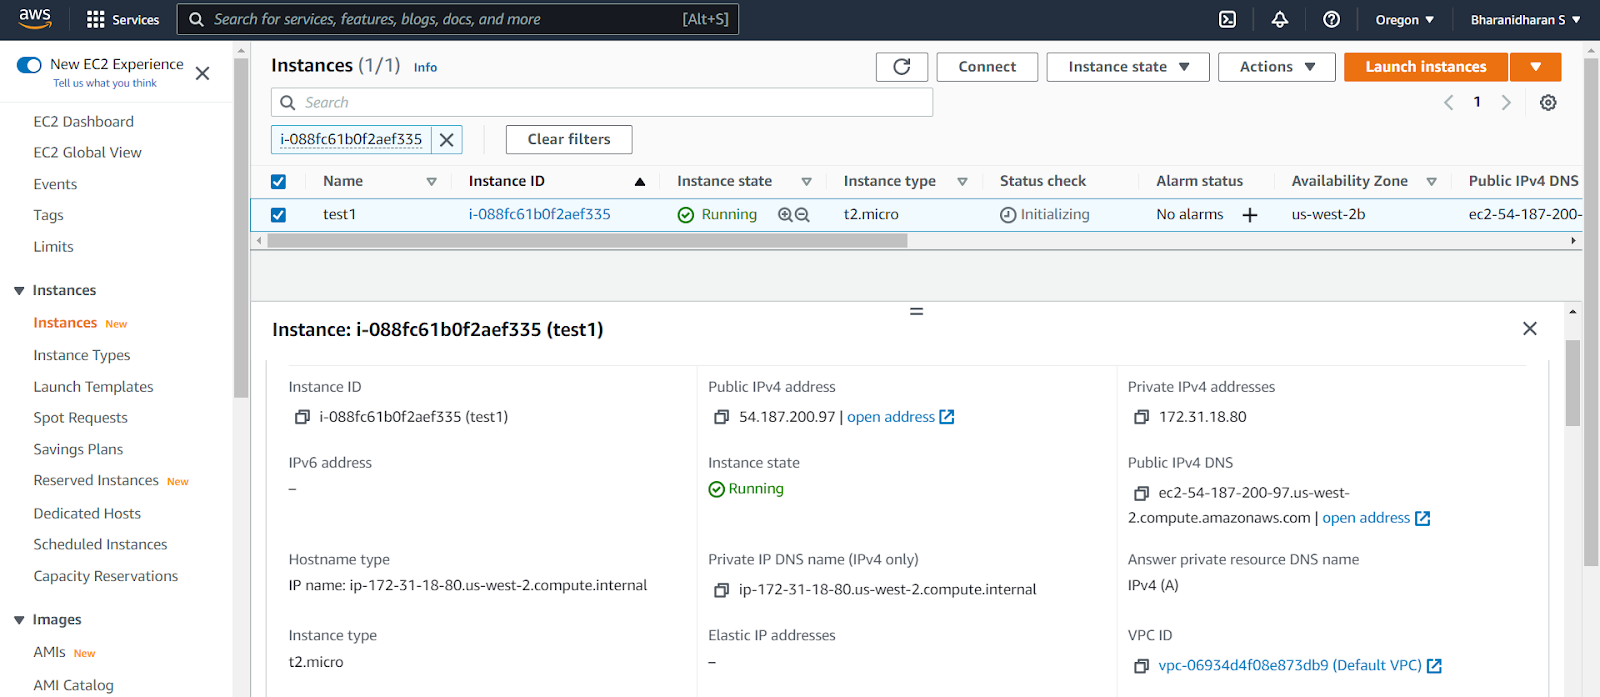This screenshot has height=697, width=1600.
Task: Open the Oregon region selector
Action: (1404, 19)
